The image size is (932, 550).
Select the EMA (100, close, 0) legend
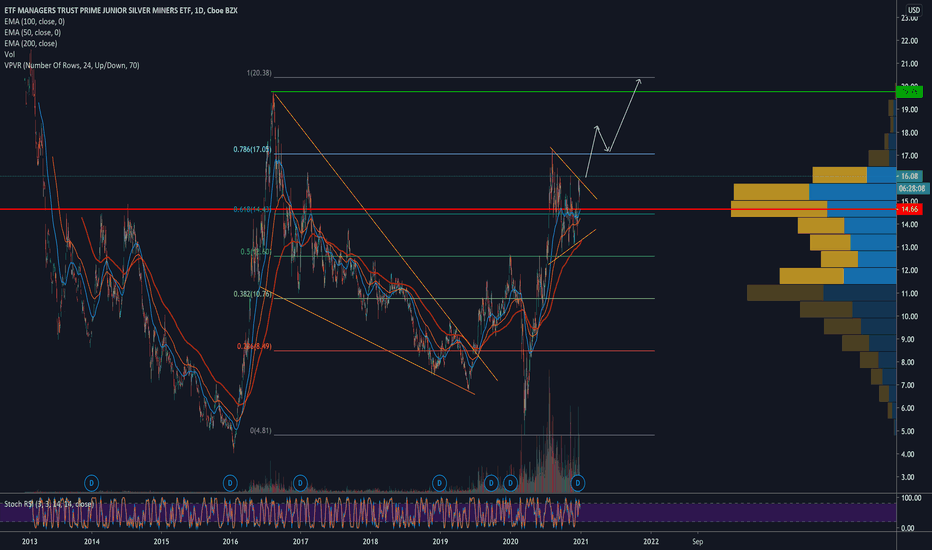(34, 21)
